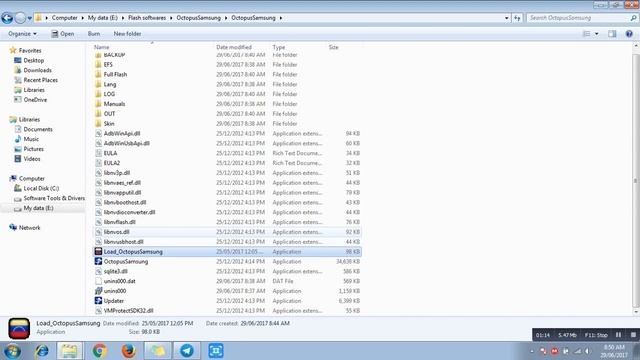This screenshot has width=640, height=360.
Task: Select Documents library in navigation pane
Action: tap(38, 129)
